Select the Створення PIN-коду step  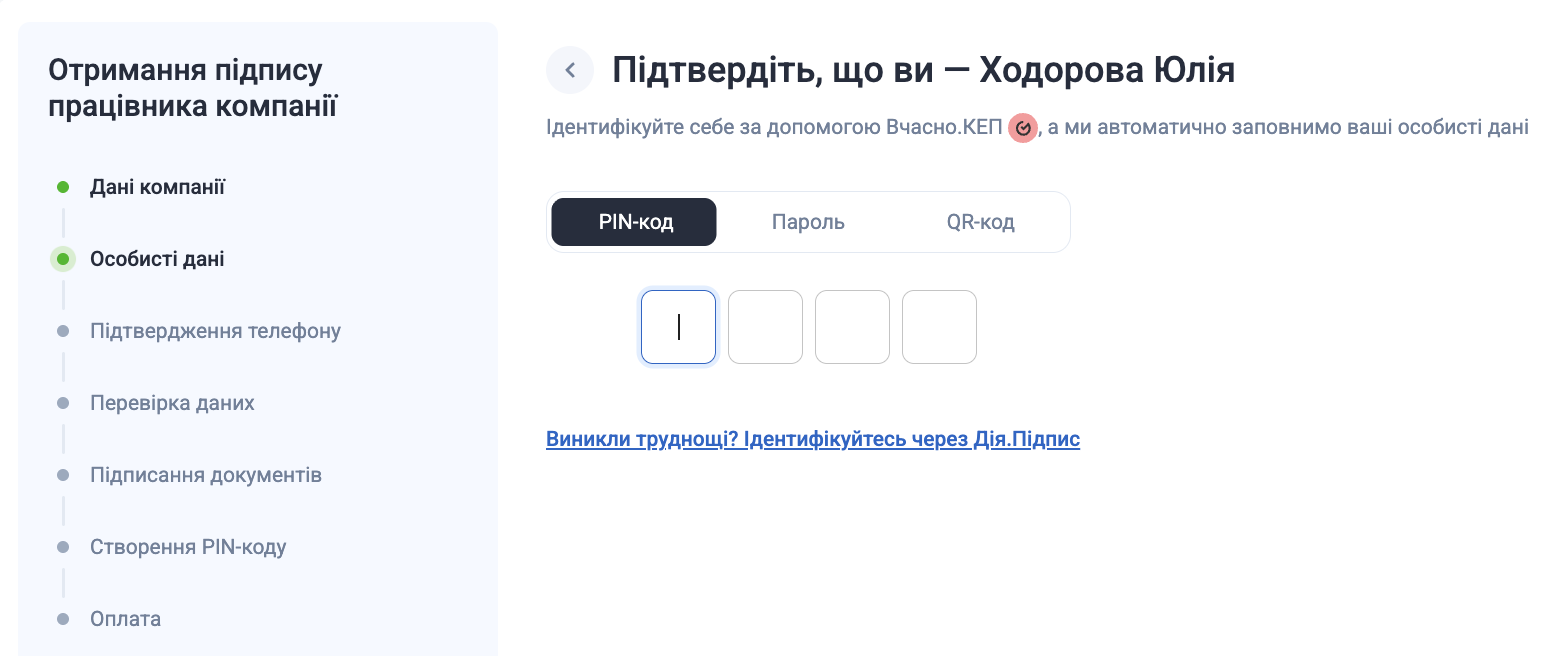[x=188, y=547]
